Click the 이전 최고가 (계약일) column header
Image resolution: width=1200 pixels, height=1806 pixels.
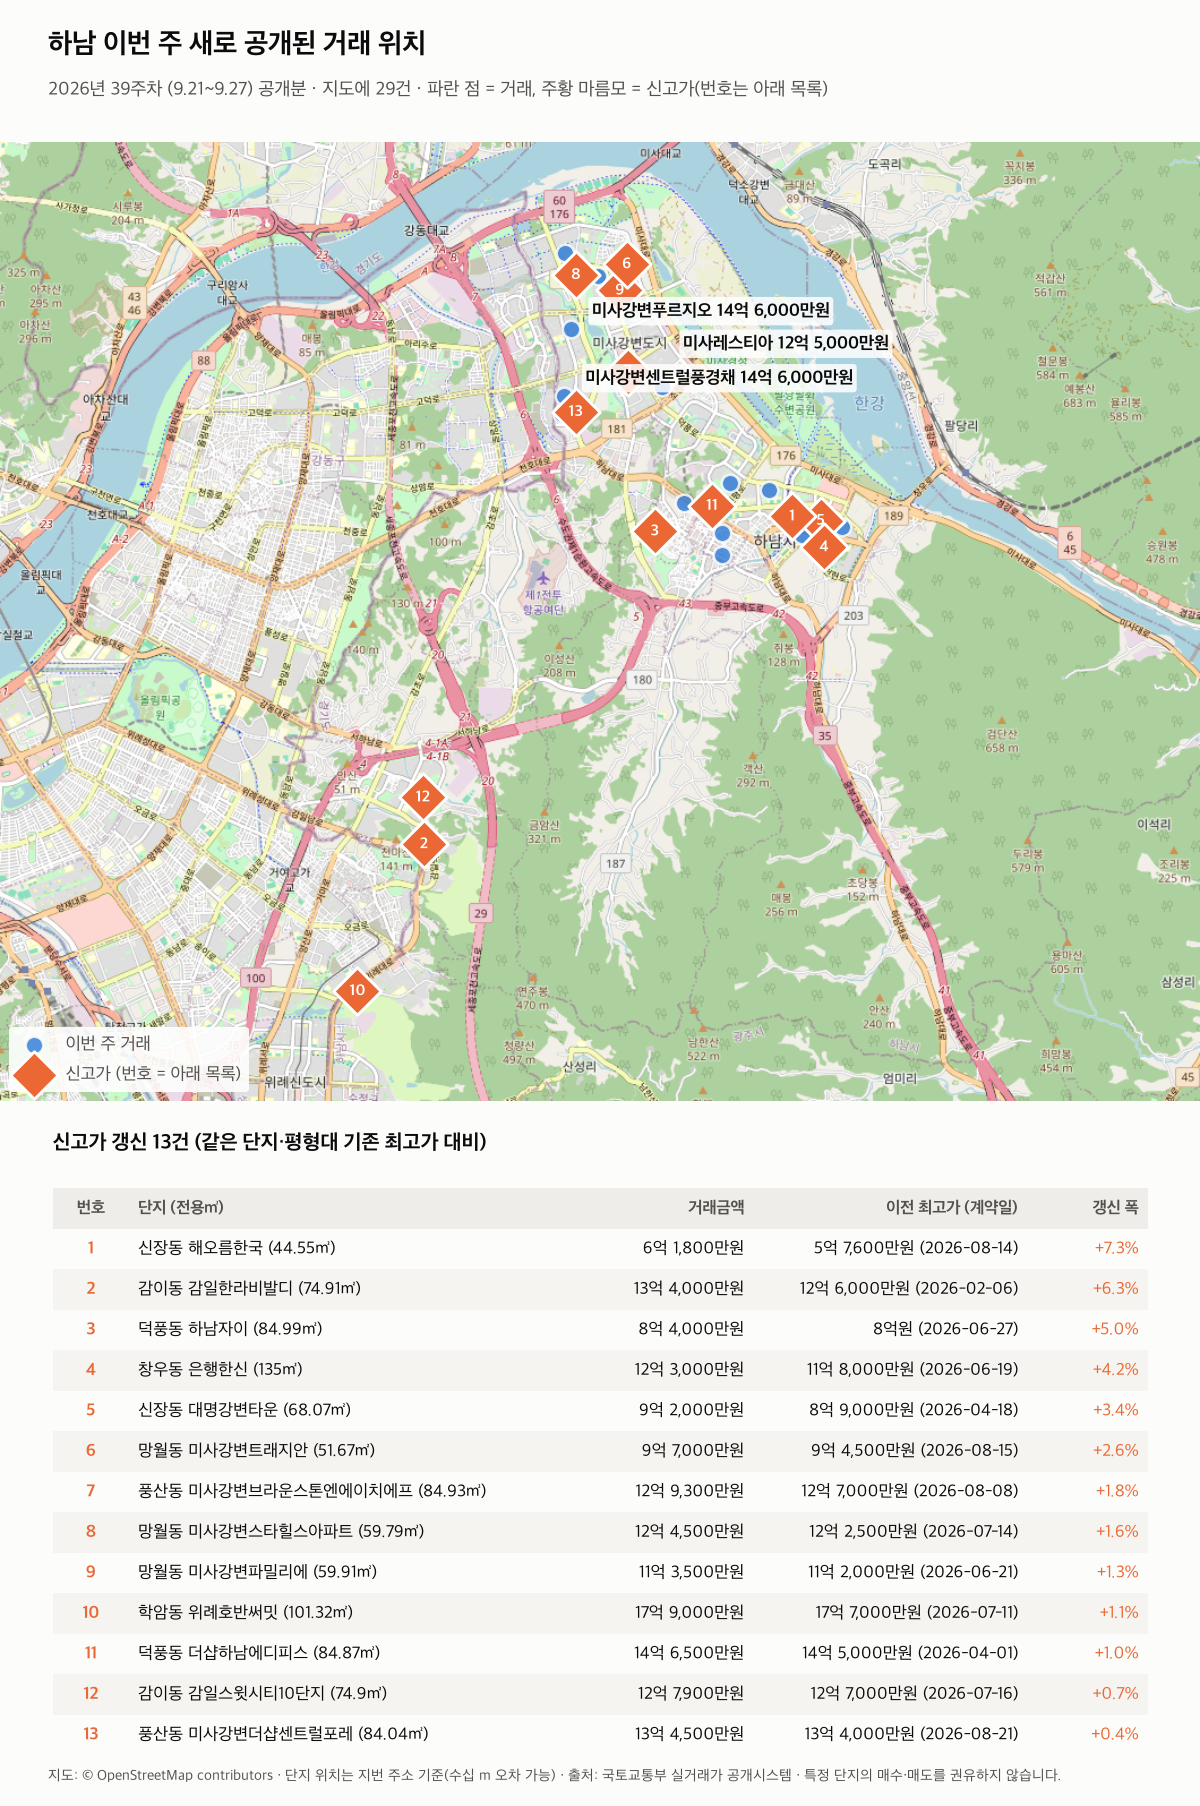pyautogui.click(x=952, y=1207)
